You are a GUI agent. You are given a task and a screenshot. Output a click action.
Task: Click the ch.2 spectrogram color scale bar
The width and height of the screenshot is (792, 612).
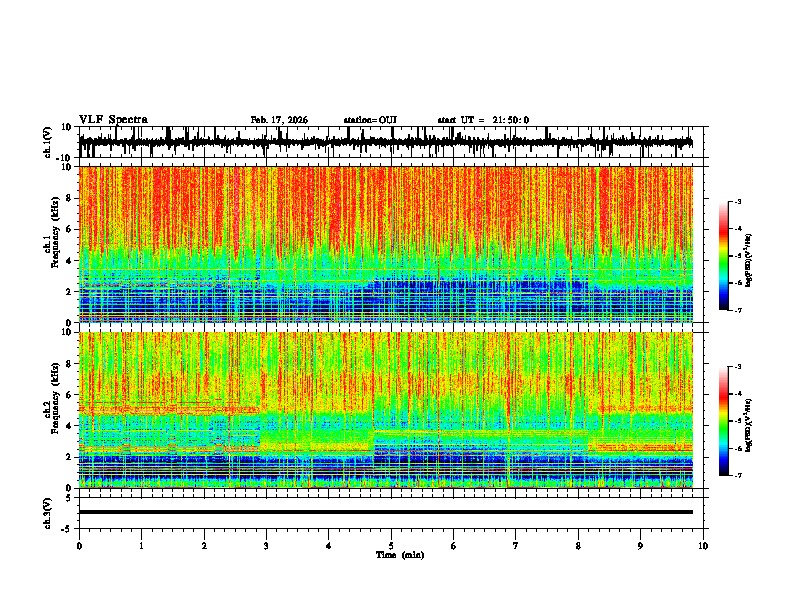724,421
